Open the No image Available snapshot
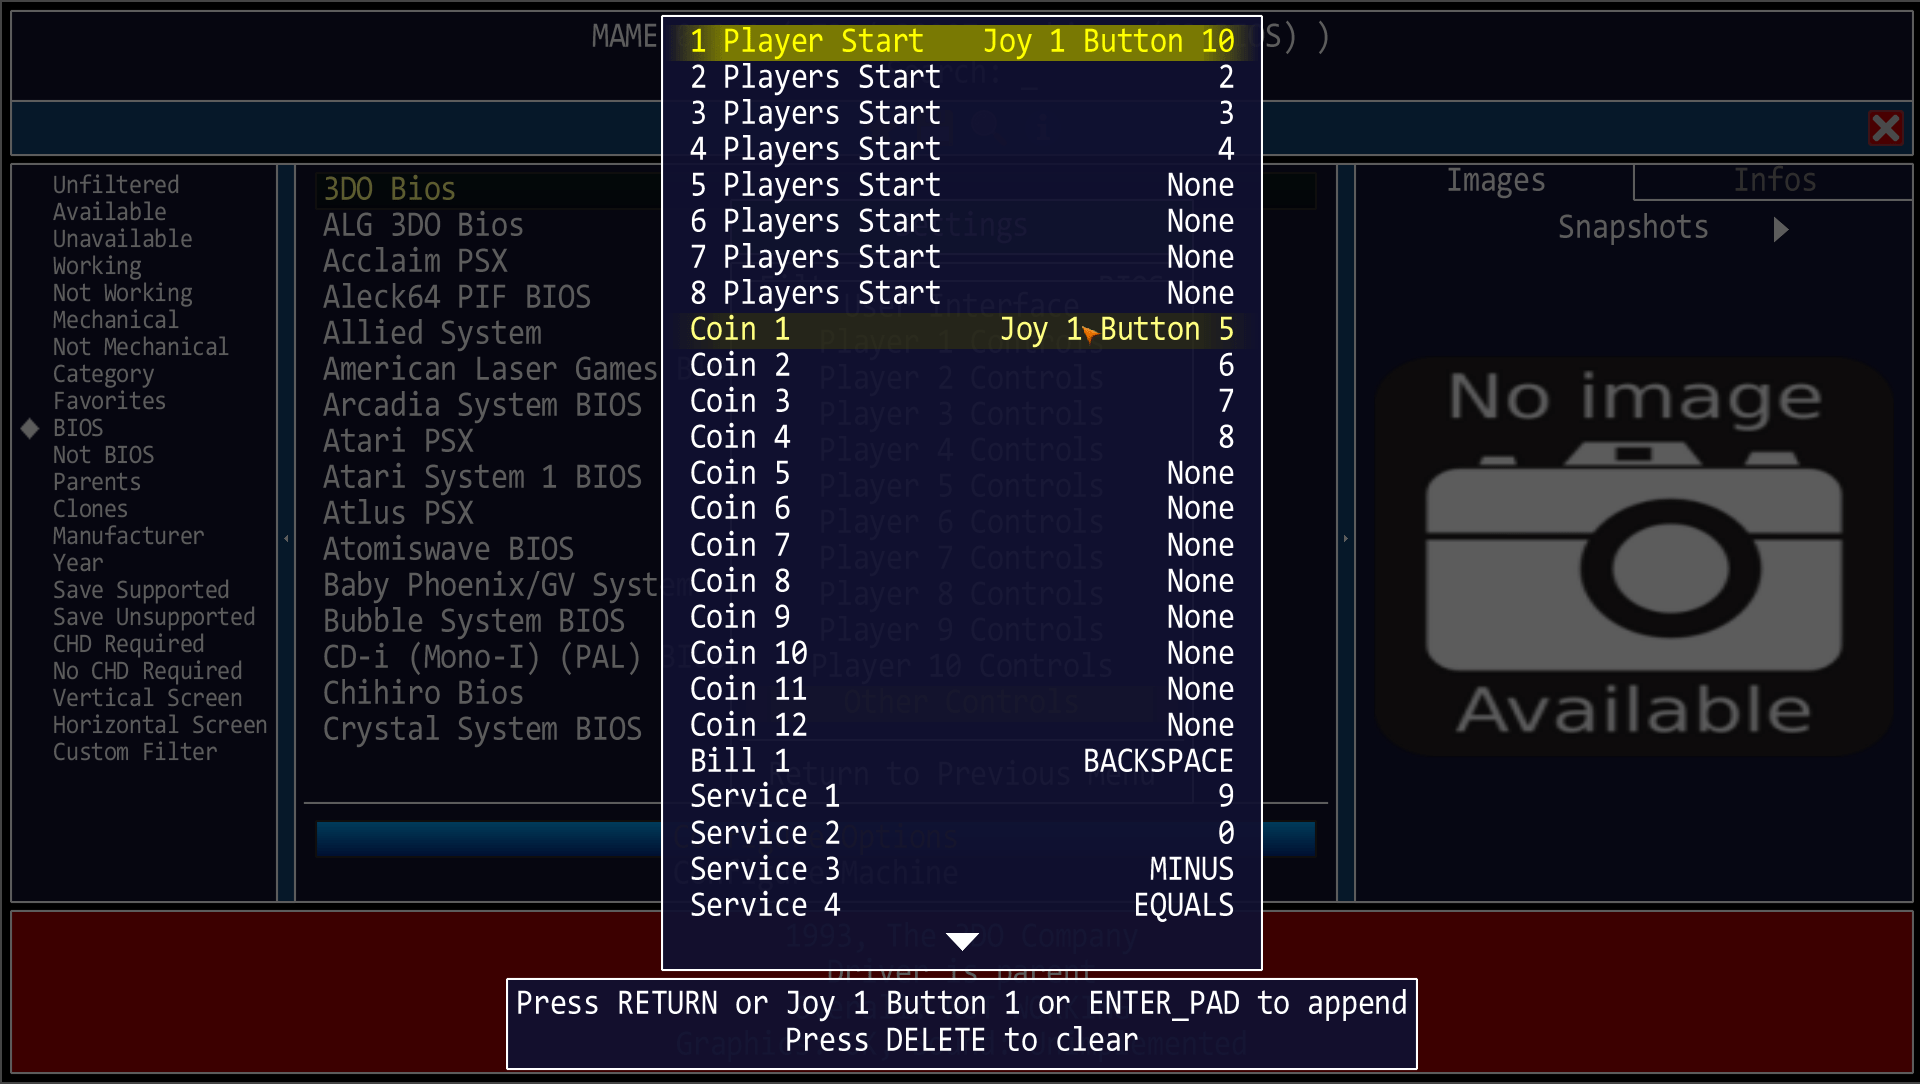 1634,556
